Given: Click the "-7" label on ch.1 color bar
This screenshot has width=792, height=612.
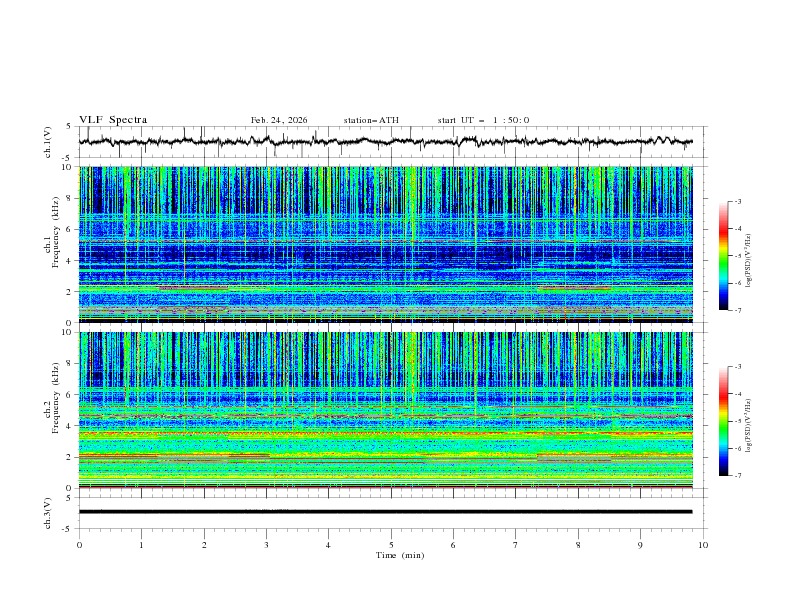Looking at the screenshot, I should pyautogui.click(x=738, y=310).
